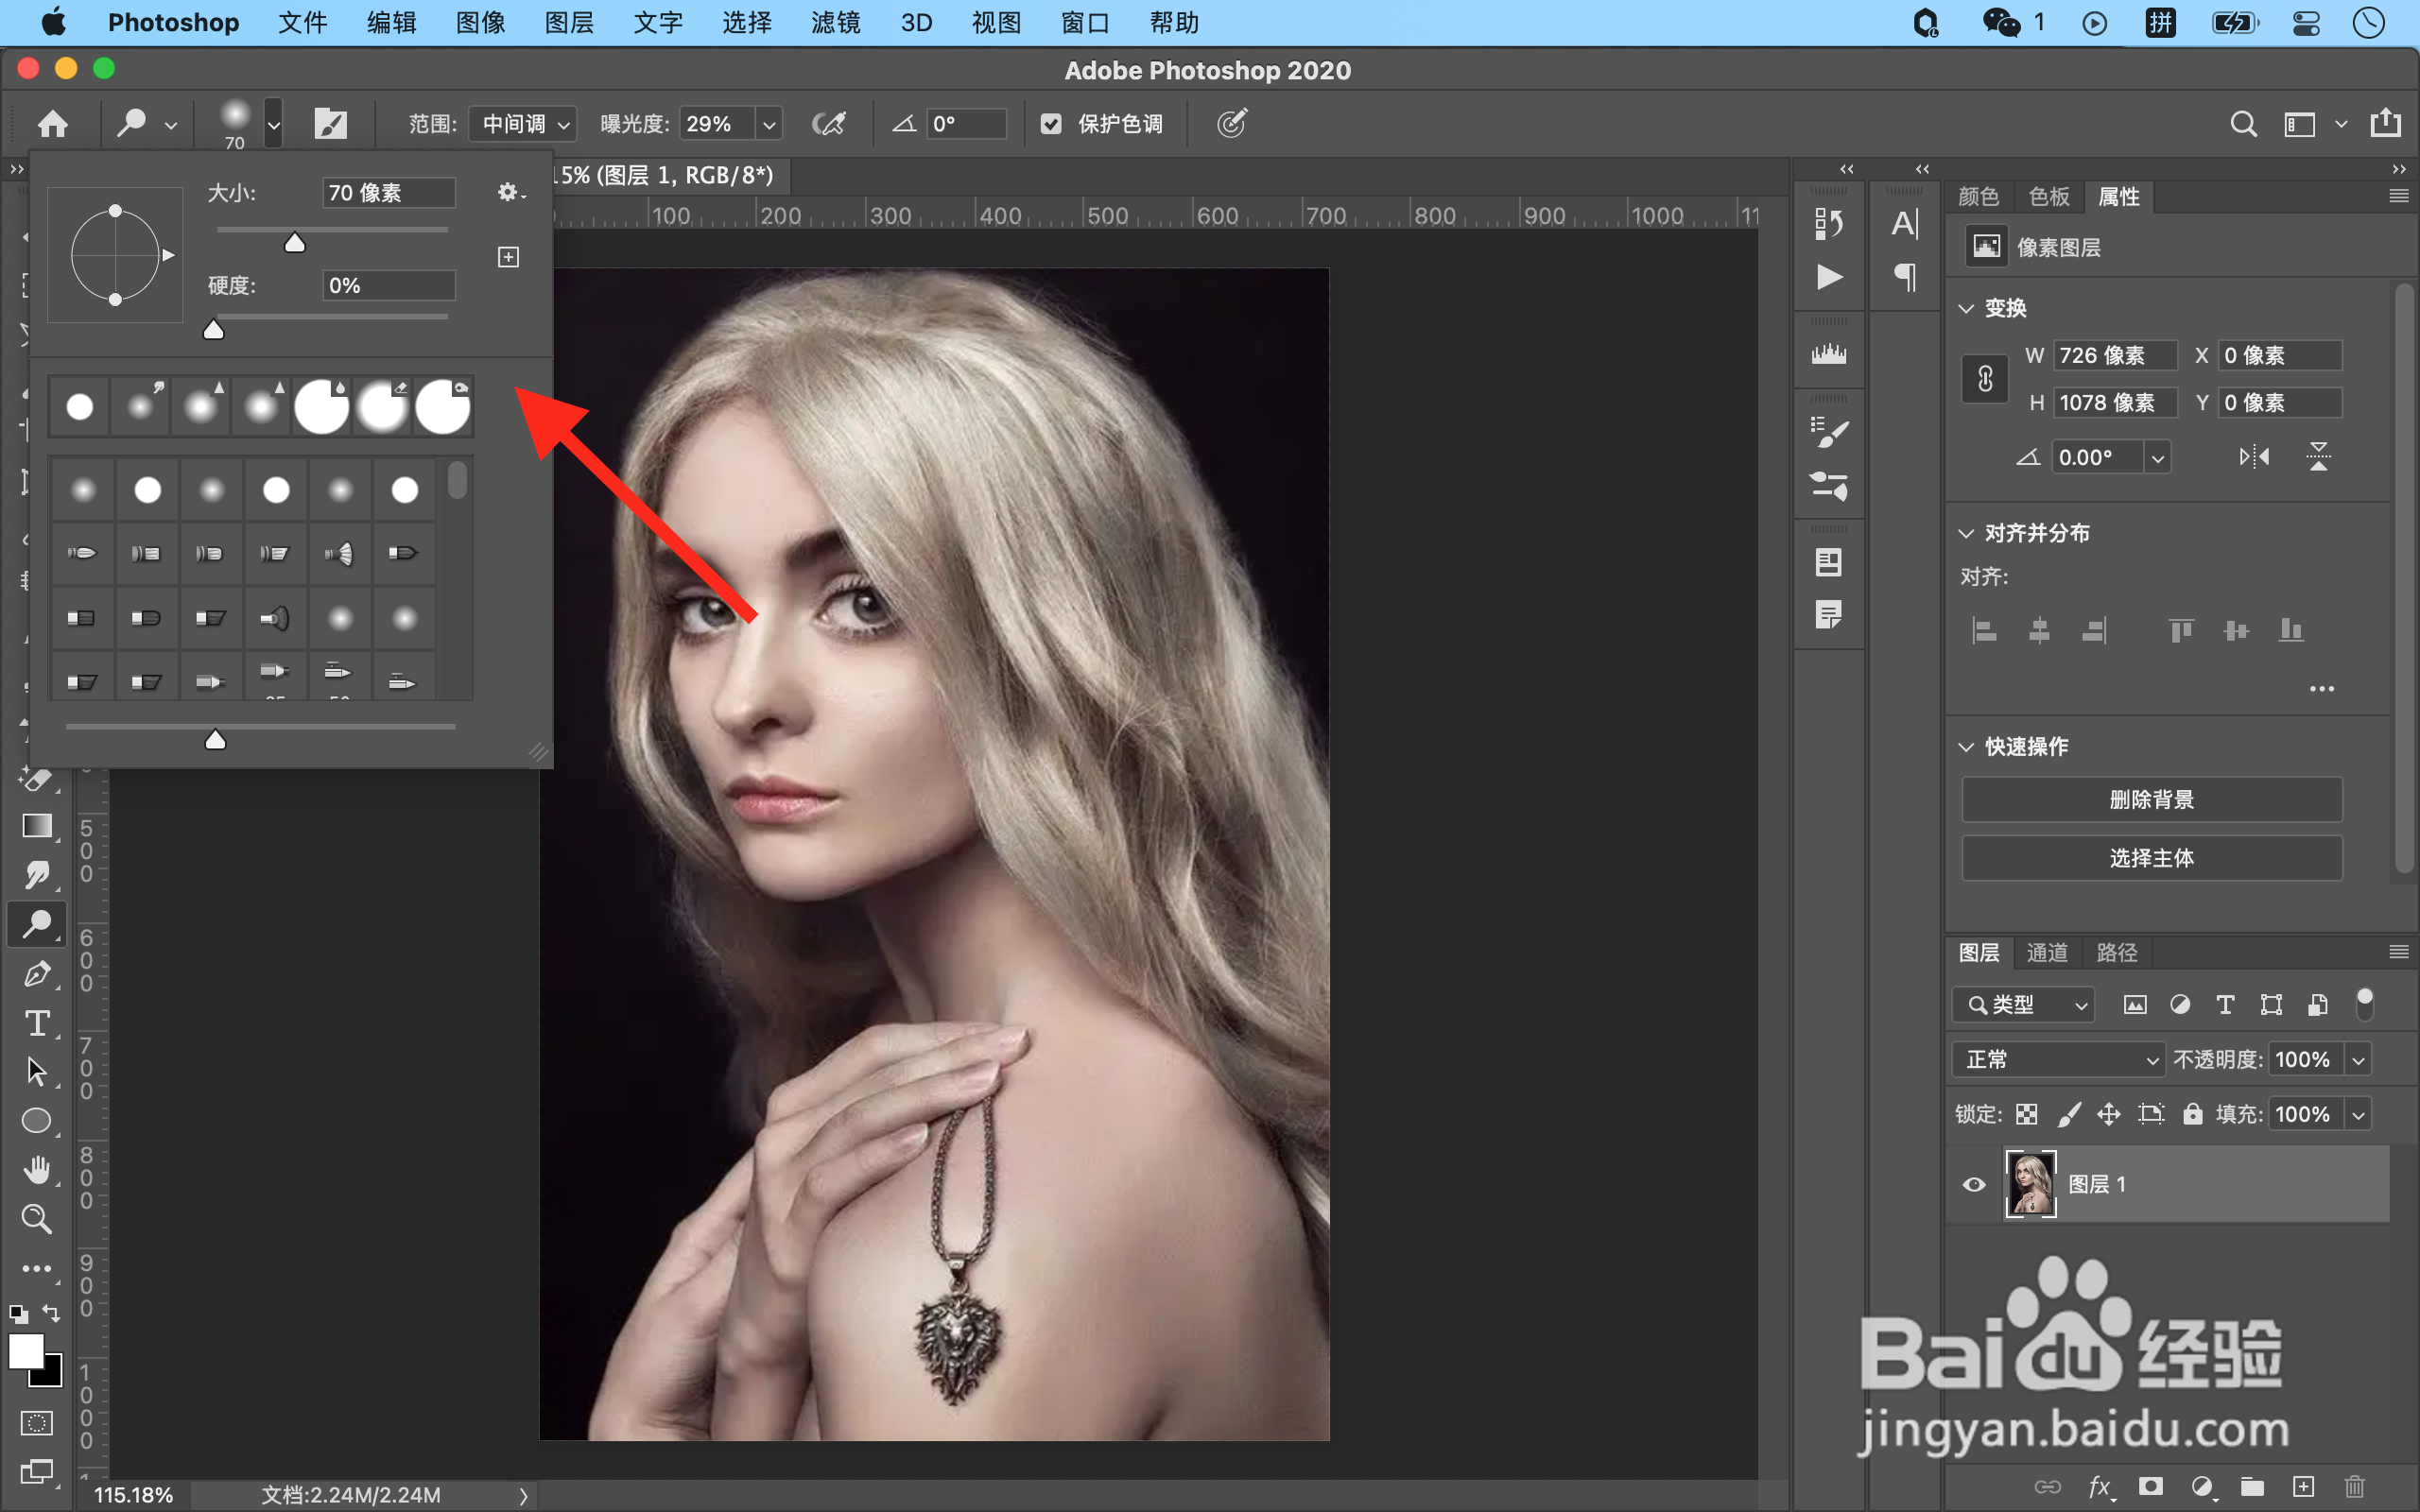
Task: Open the Actions play panel icon
Action: (1829, 276)
